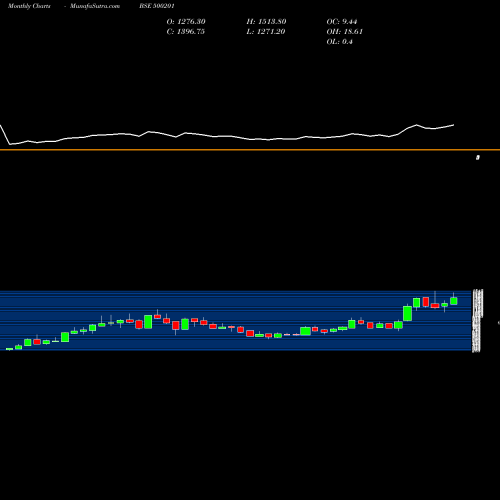
Task: Open the MunafaSutra.com label
Action: pos(95,6)
